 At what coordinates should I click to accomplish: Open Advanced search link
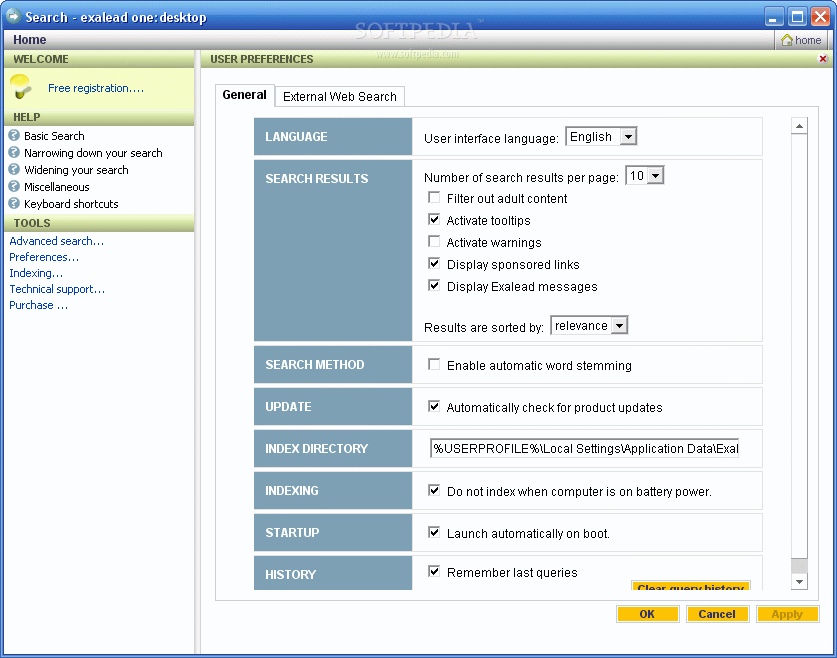(x=57, y=241)
